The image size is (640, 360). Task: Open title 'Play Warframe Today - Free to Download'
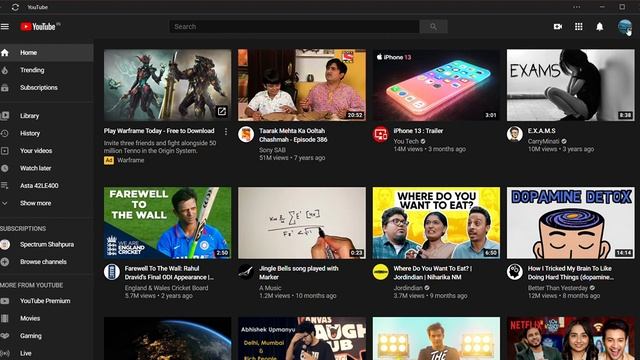click(x=159, y=131)
